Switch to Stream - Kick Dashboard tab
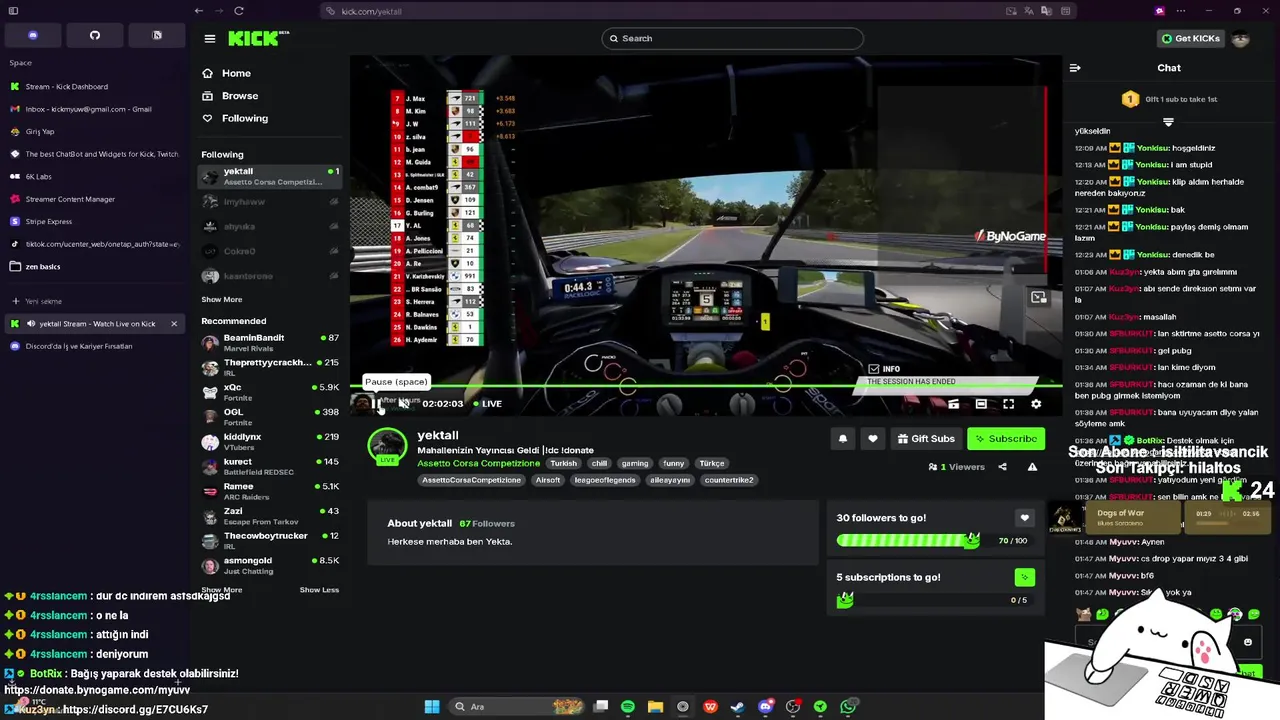The height and width of the screenshot is (720, 1280). click(95, 87)
